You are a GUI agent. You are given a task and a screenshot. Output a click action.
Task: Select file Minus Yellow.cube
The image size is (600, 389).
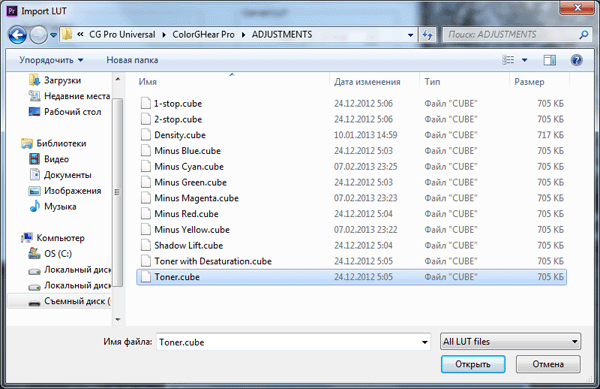click(352, 229)
